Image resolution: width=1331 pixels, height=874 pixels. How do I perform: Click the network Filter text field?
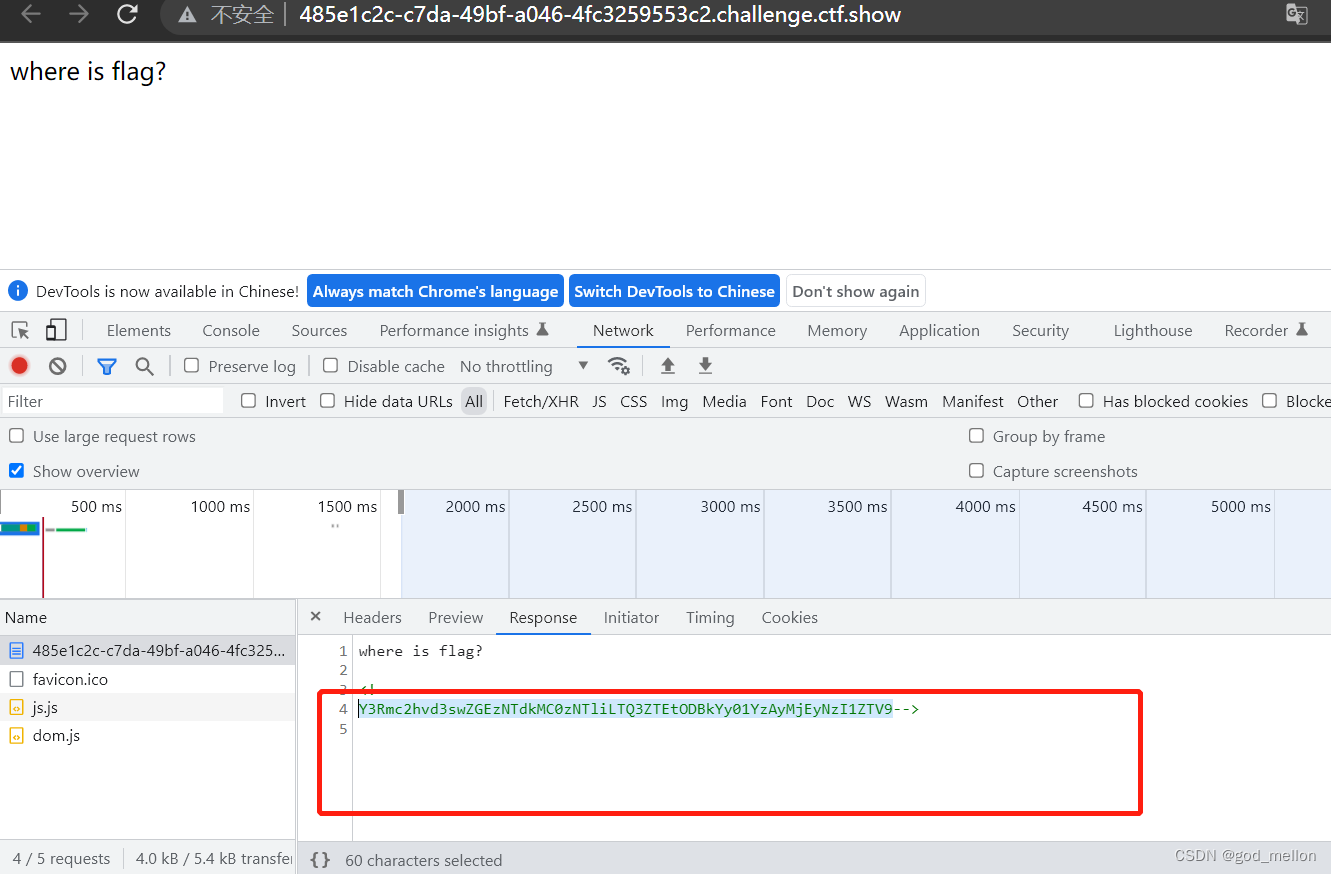tap(113, 401)
